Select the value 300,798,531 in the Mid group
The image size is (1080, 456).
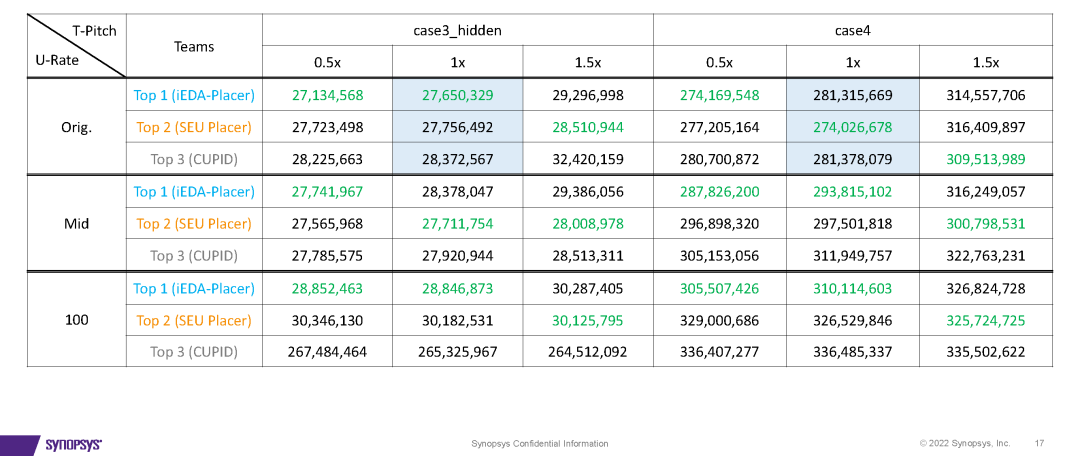click(985, 223)
